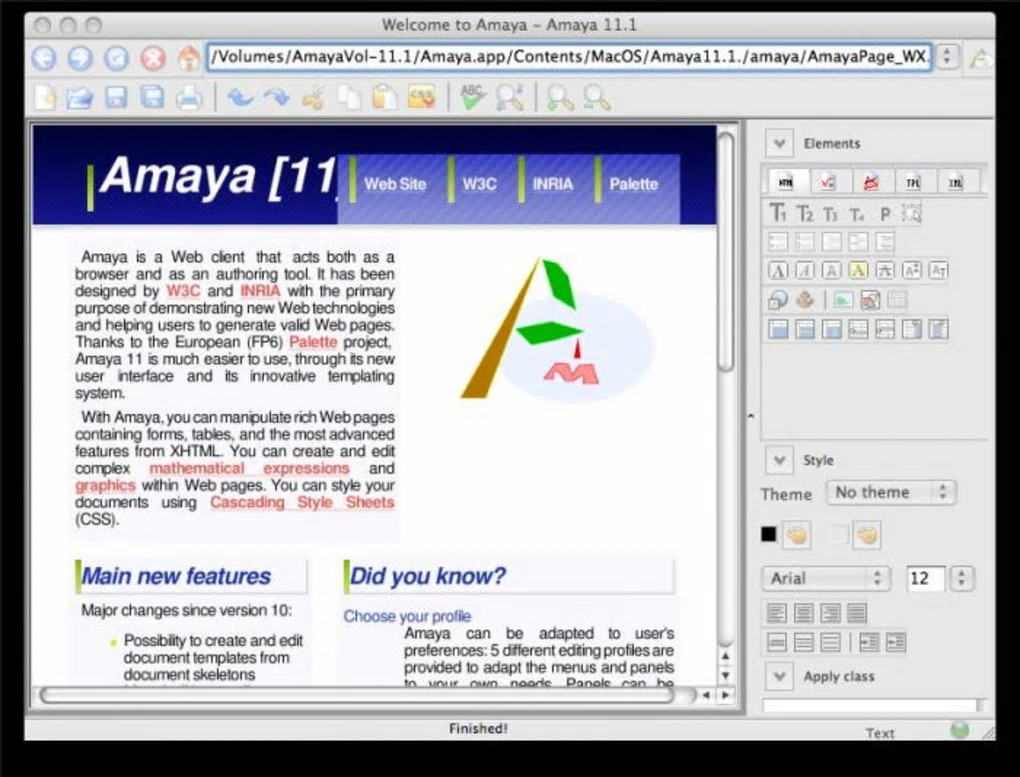
Task: Zoom in with the plus magnifier
Action: click(x=560, y=98)
